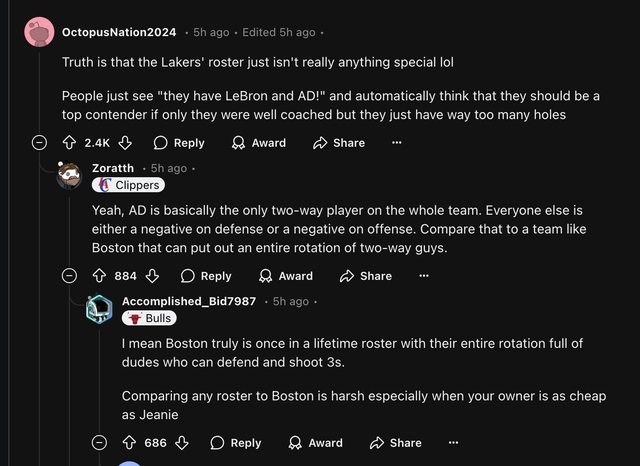Collapse Accomplished_Bid7987's reply thread

(99, 442)
